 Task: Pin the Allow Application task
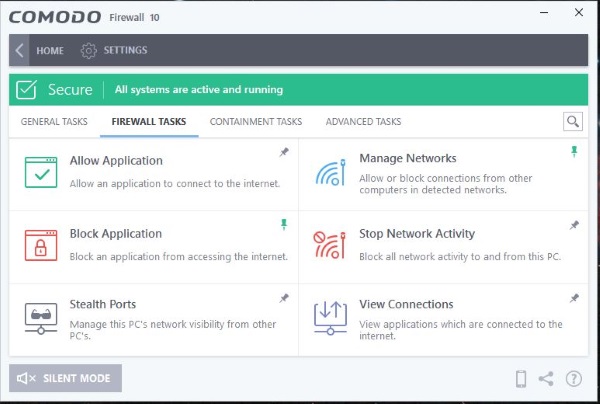pos(284,152)
